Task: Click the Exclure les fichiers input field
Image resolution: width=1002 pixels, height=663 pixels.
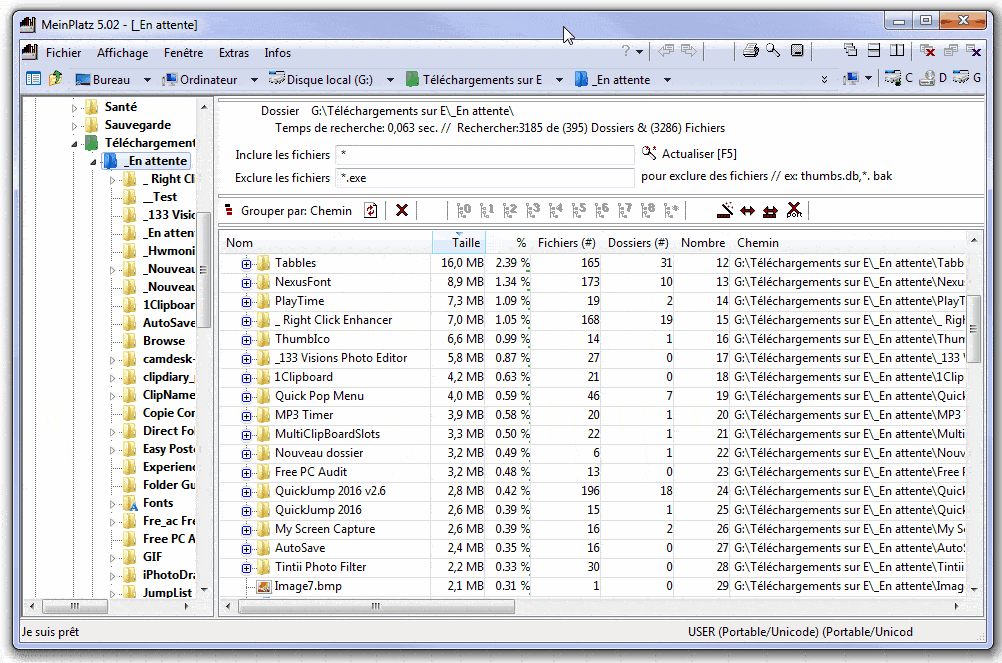Action: coord(485,178)
